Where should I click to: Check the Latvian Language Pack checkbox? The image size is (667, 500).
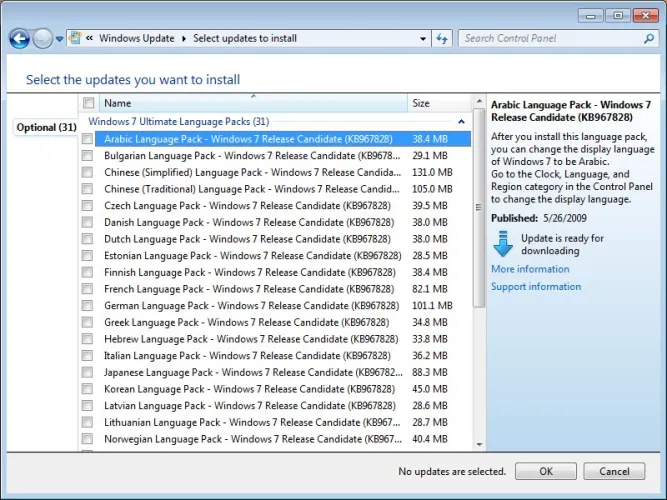(x=87, y=406)
